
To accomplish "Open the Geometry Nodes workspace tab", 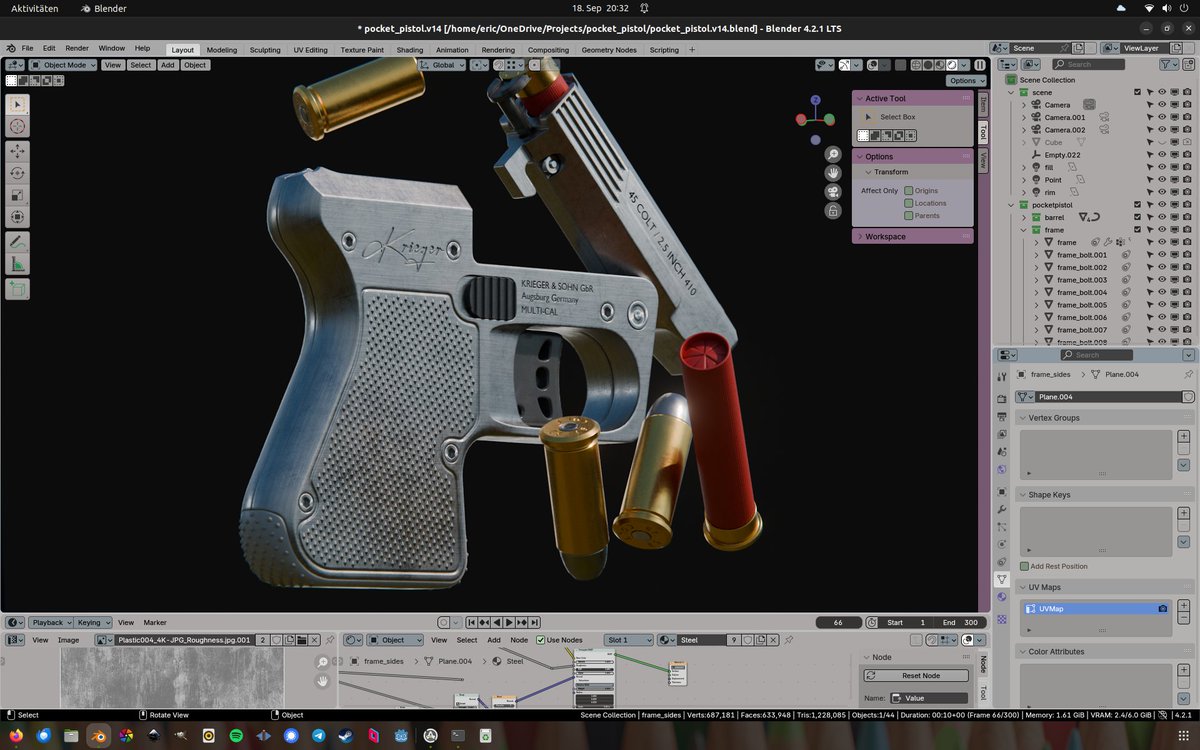I will point(609,49).
